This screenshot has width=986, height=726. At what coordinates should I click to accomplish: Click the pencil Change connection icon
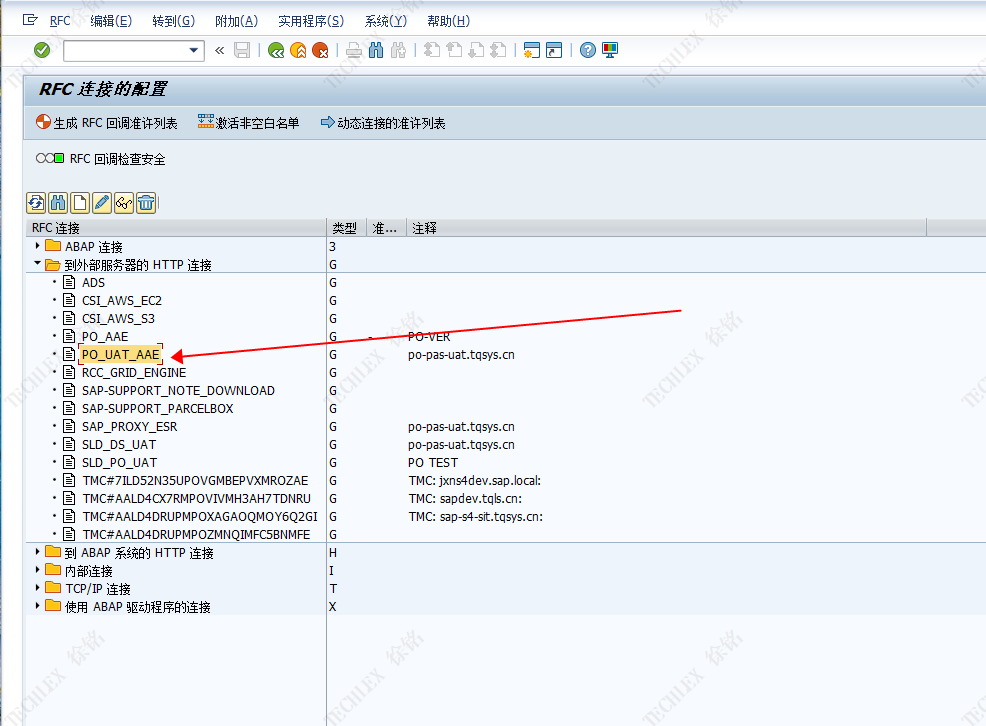[102, 203]
